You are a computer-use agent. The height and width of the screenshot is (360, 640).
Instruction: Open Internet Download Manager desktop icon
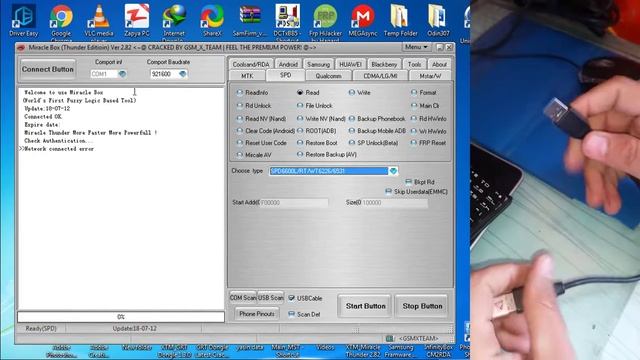174,21
